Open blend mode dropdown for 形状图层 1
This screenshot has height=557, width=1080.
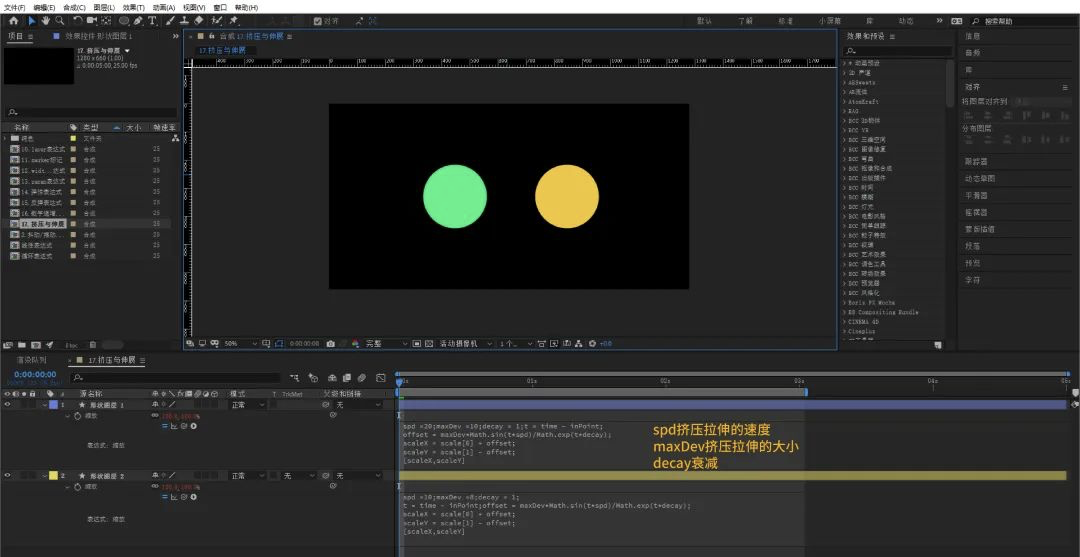tap(247, 405)
